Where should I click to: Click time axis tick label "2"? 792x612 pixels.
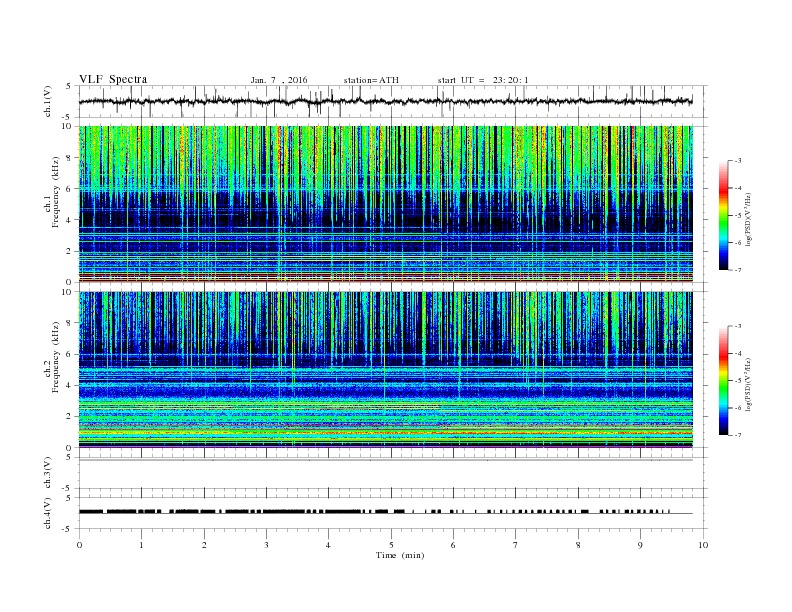click(x=204, y=545)
